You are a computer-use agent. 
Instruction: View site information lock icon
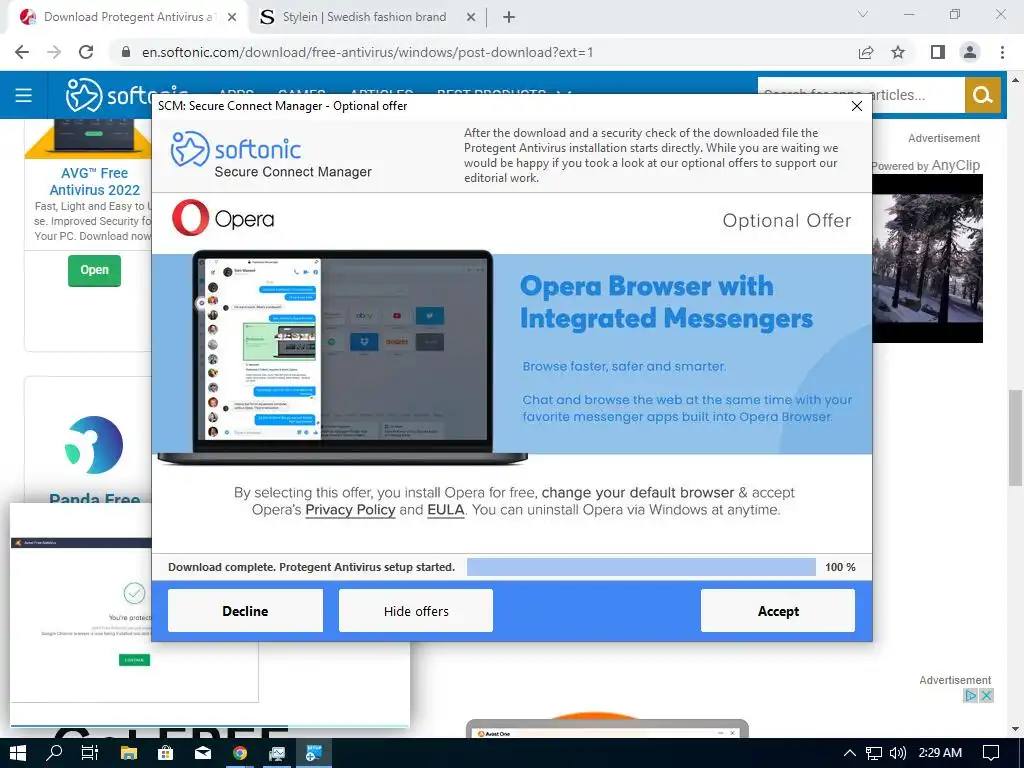126,52
